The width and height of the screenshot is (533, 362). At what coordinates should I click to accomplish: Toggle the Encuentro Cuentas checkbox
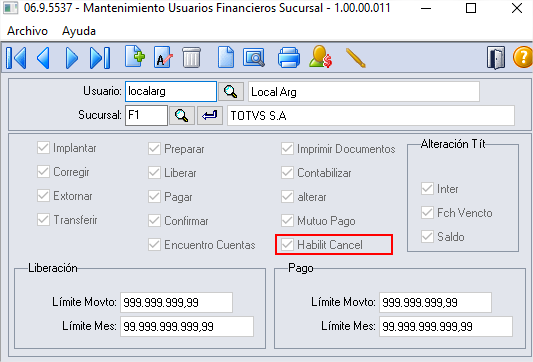click(x=154, y=244)
